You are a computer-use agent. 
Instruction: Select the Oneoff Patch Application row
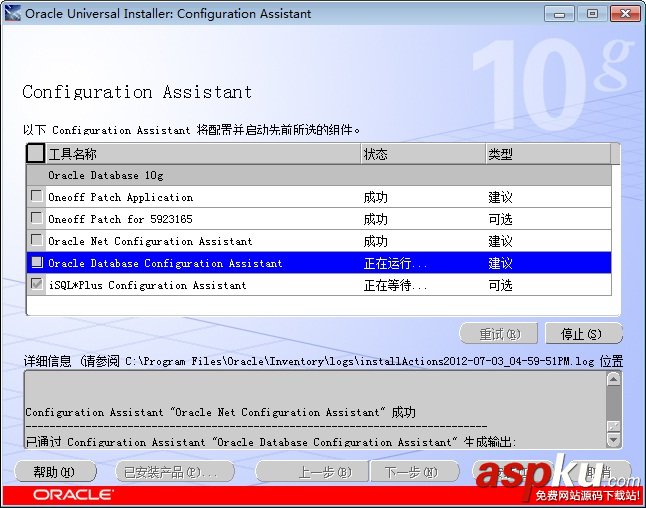[x=319, y=197]
